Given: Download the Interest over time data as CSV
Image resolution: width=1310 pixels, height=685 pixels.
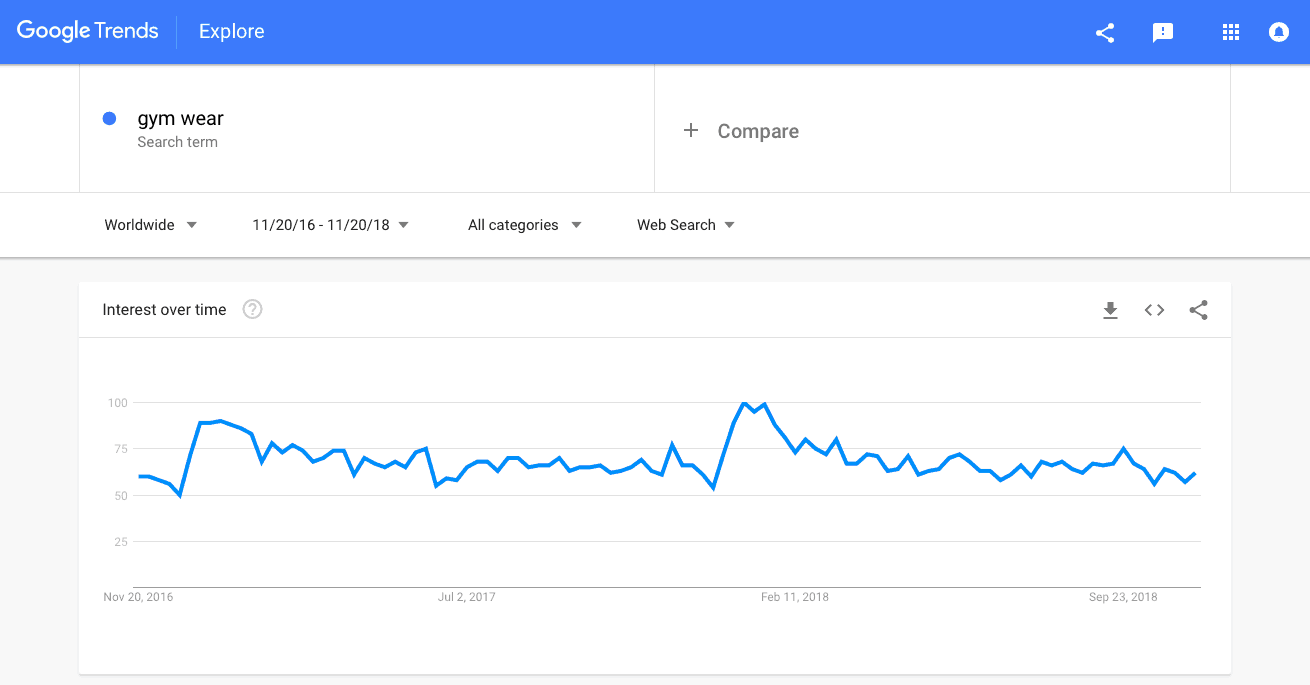Looking at the screenshot, I should pos(1110,310).
